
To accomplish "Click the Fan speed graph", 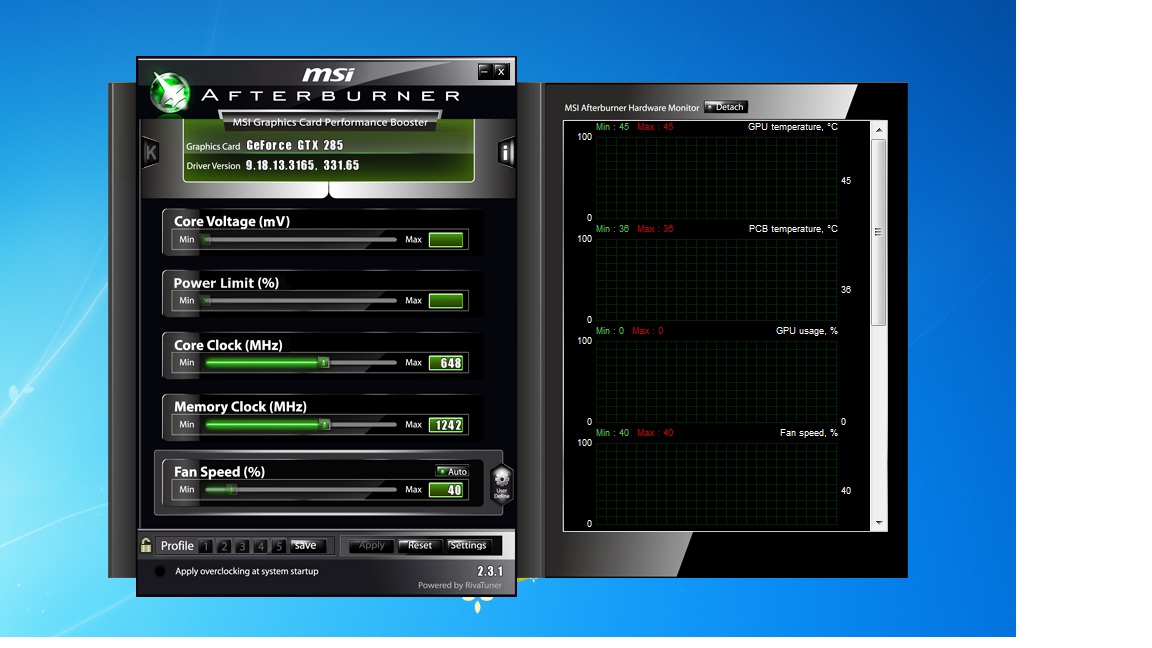I will click(716, 483).
